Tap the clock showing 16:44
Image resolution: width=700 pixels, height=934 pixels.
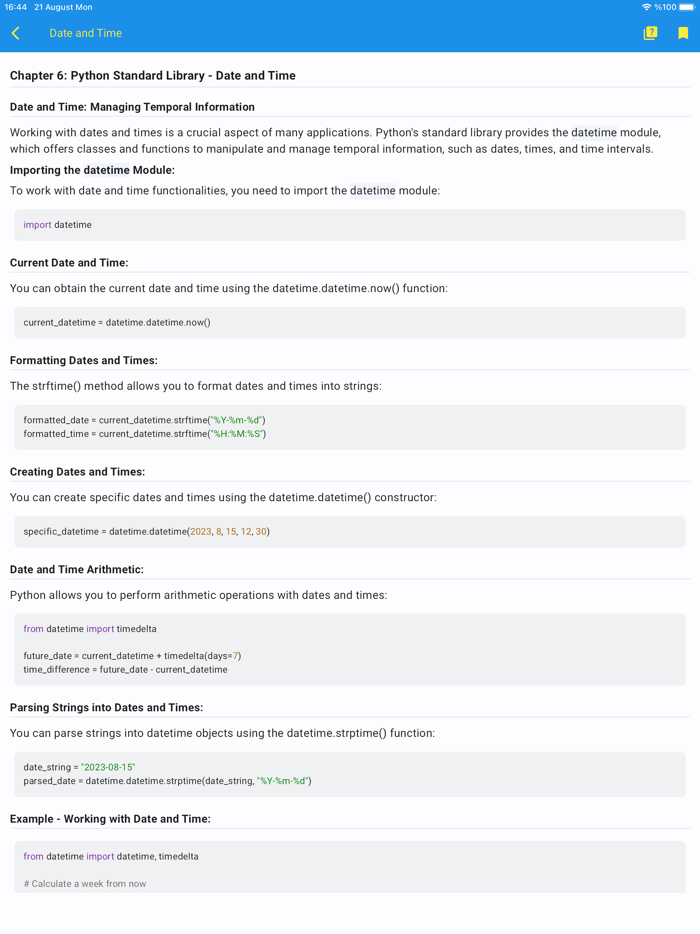click(16, 7)
